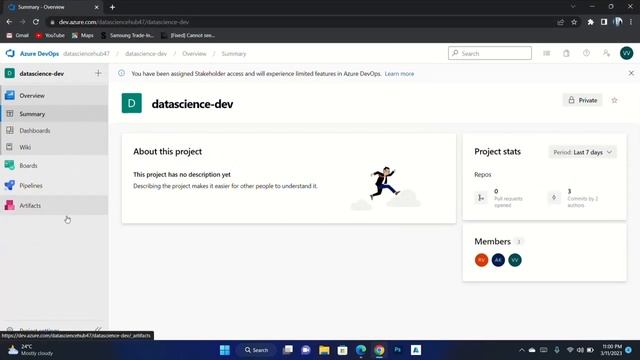This screenshot has width=640, height=360.
Task: Click the plus icon beside datascience-dev
Action: (x=98, y=73)
